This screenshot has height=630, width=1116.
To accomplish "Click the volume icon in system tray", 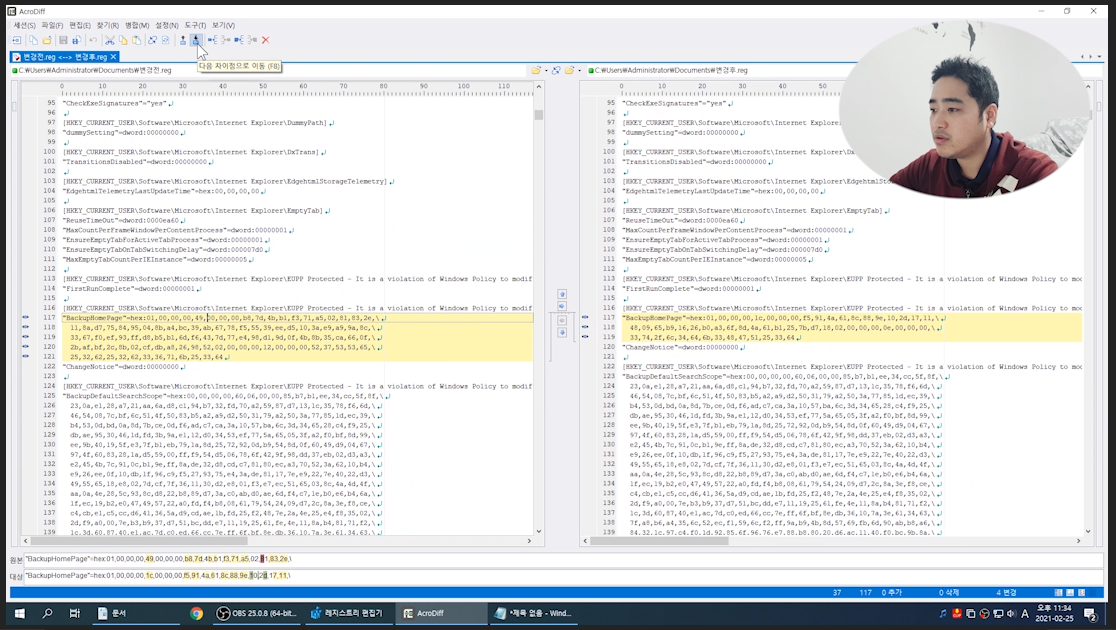I will click(x=1011, y=613).
